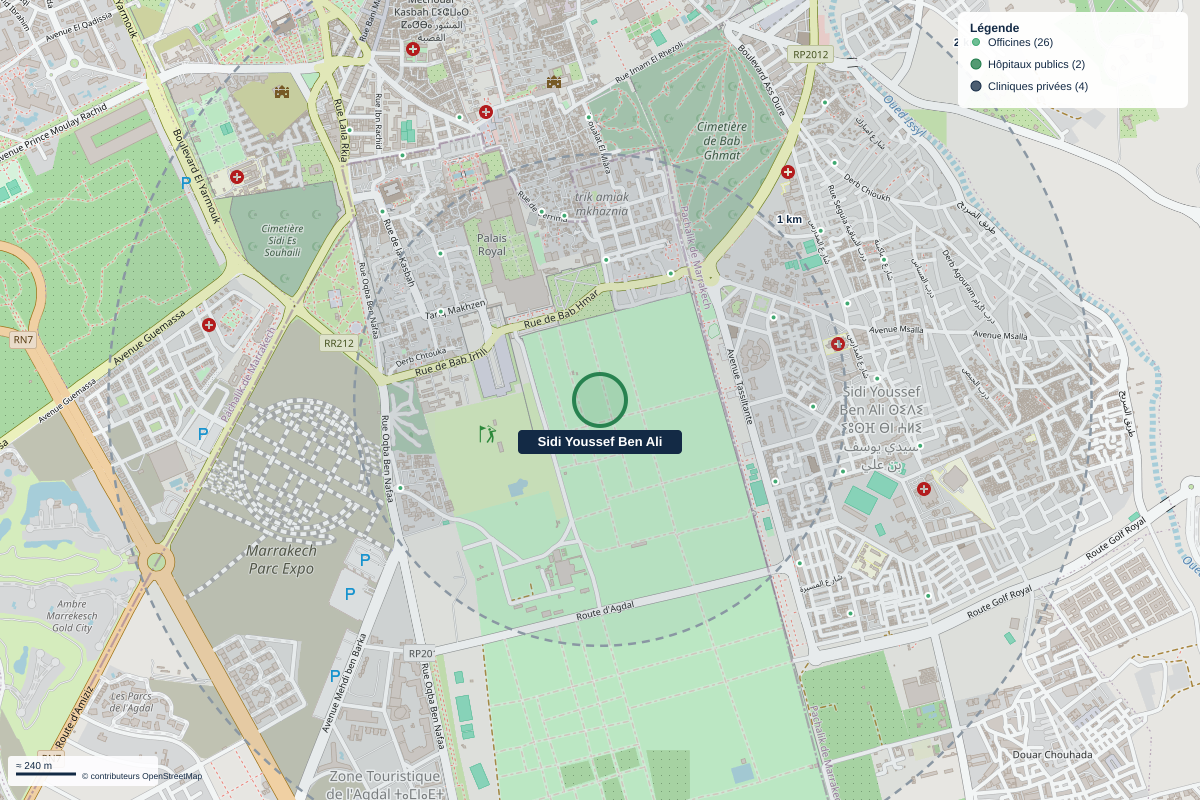Click the Hôpitaux publics legend color dot
Screen dimensions: 1200x800
click(x=976, y=64)
